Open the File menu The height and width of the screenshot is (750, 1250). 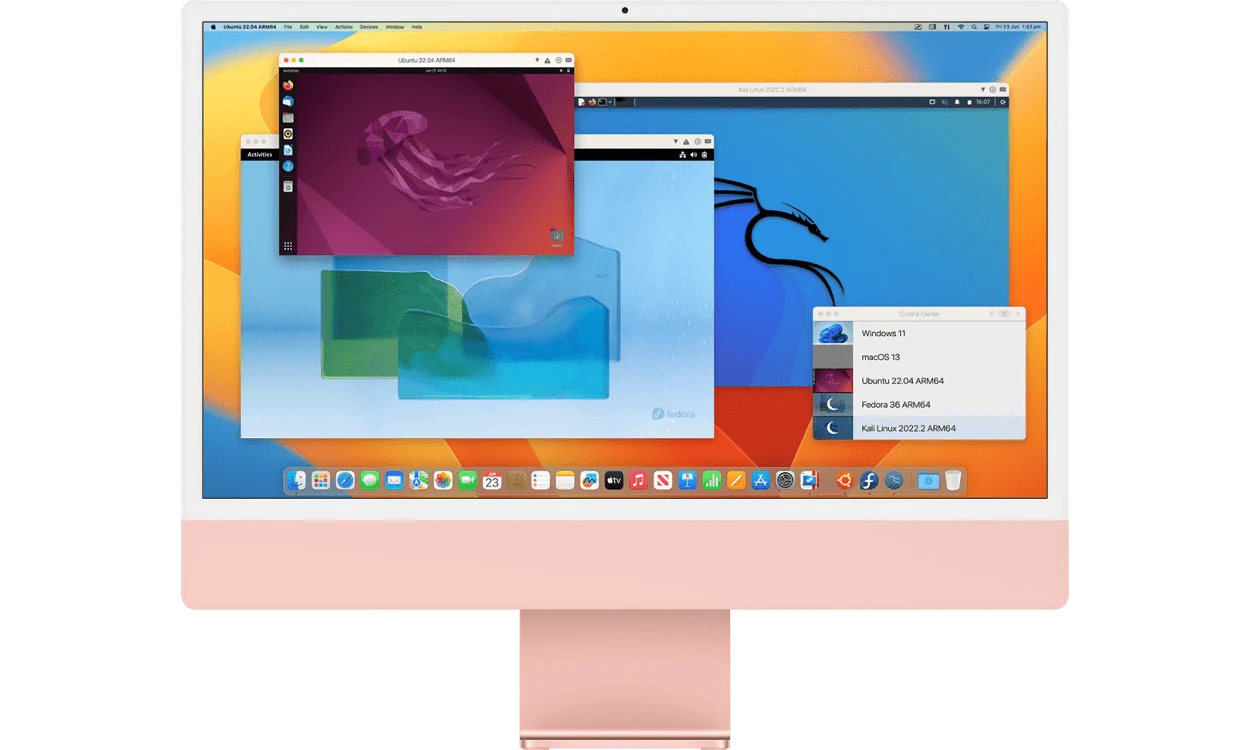288,26
